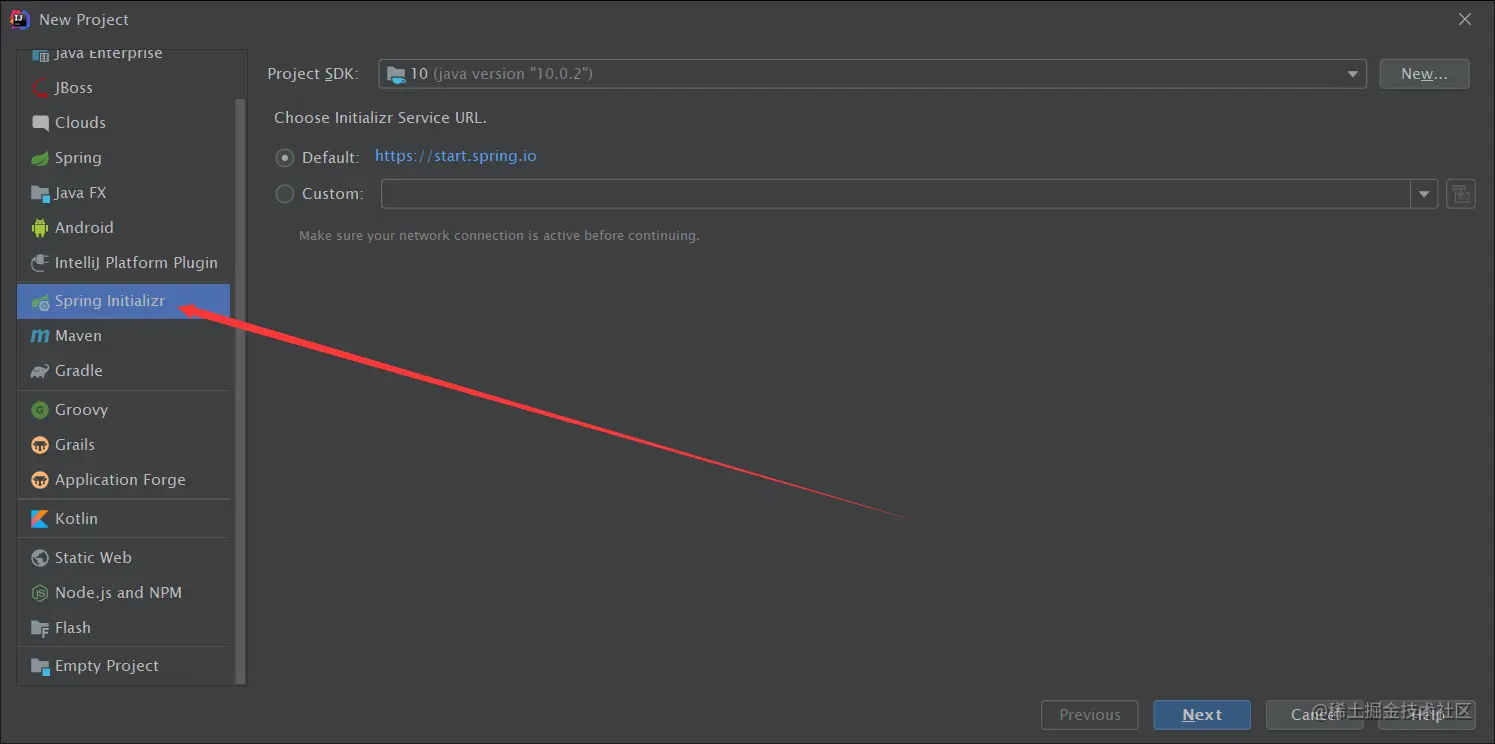Click the Grails icon
Image resolution: width=1495 pixels, height=744 pixels.
40,445
